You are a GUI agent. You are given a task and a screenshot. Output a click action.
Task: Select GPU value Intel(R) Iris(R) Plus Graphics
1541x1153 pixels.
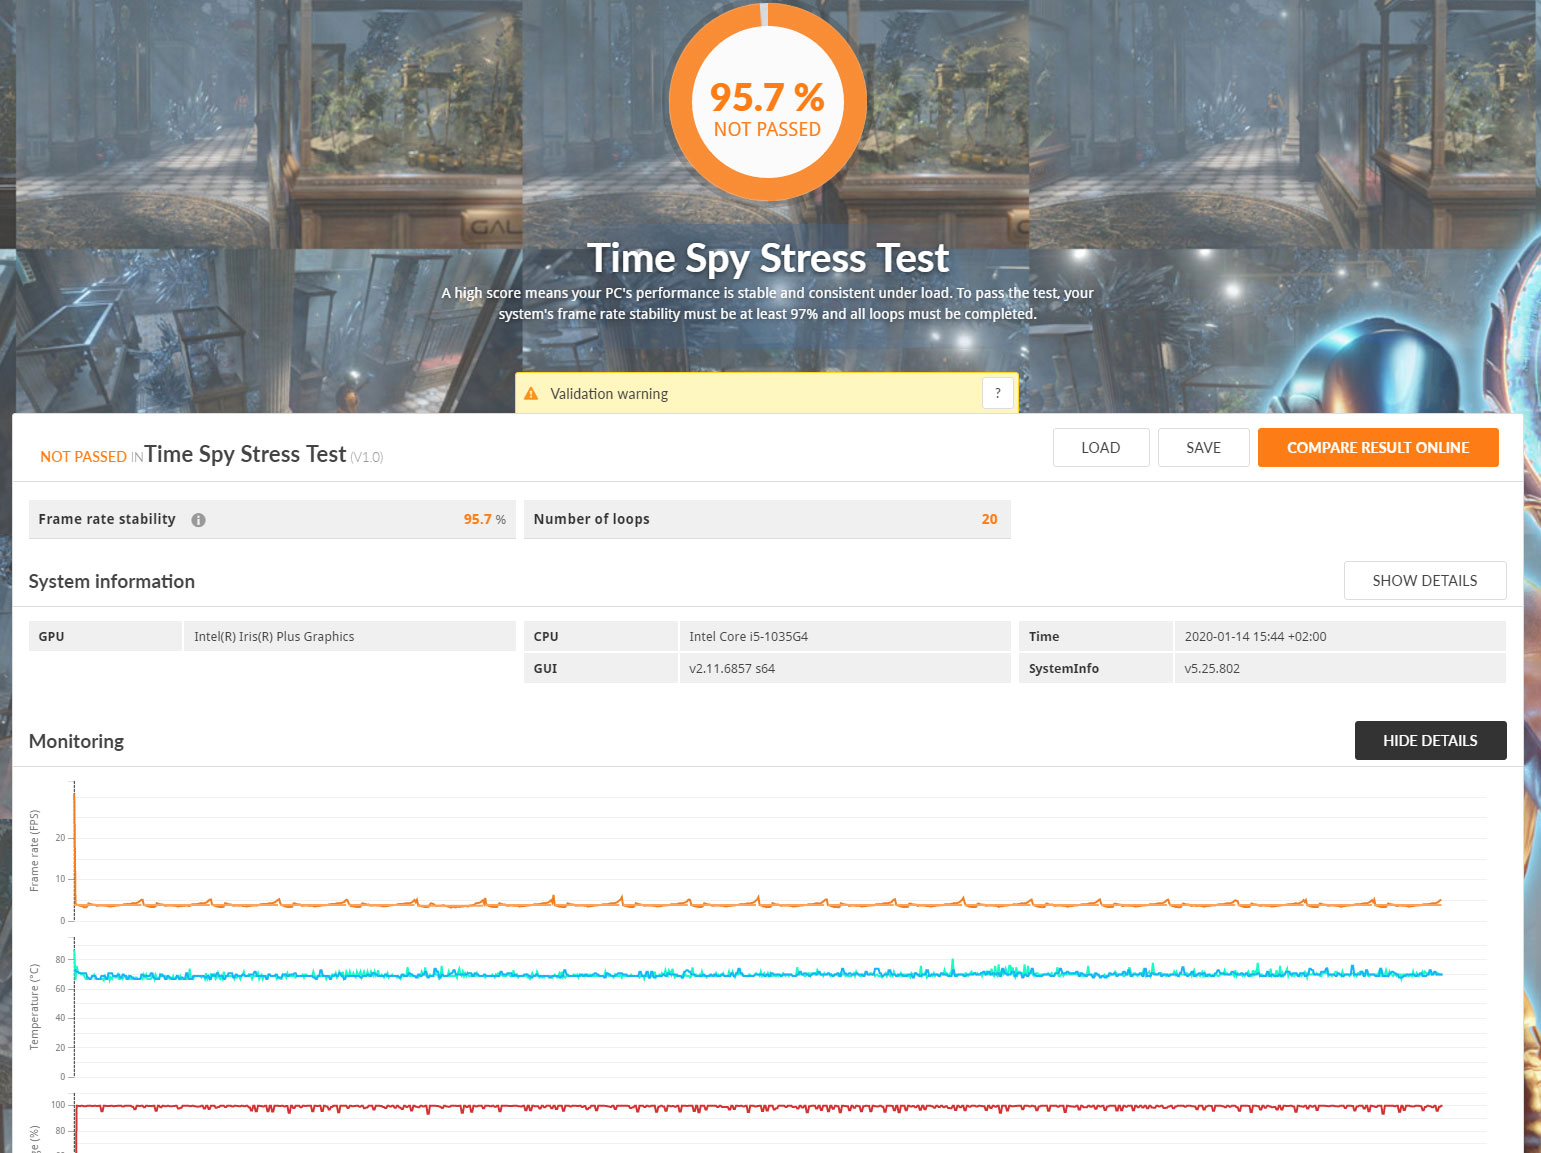pyautogui.click(x=274, y=637)
